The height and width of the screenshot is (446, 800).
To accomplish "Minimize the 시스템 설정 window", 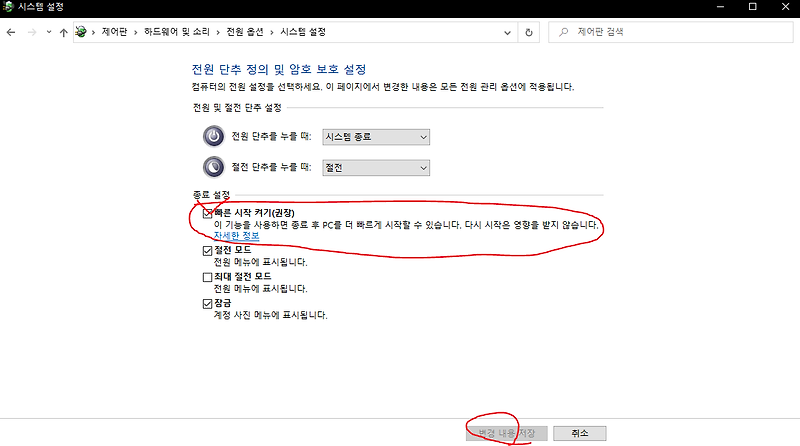I will click(x=720, y=7).
